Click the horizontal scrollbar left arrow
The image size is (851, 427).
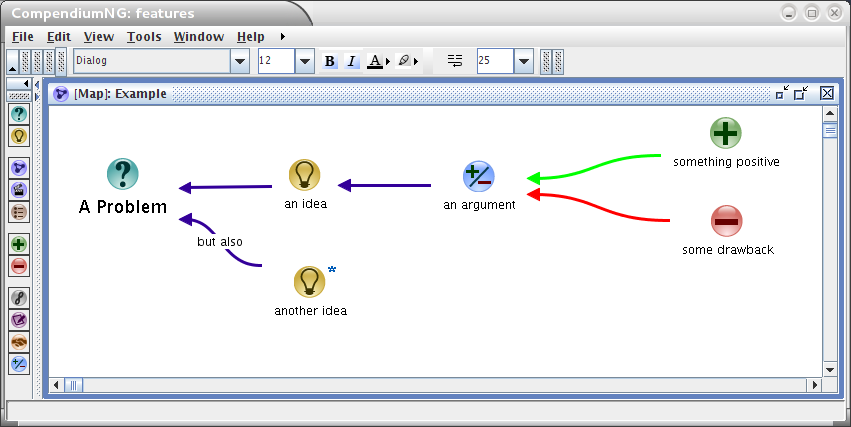(x=56, y=385)
